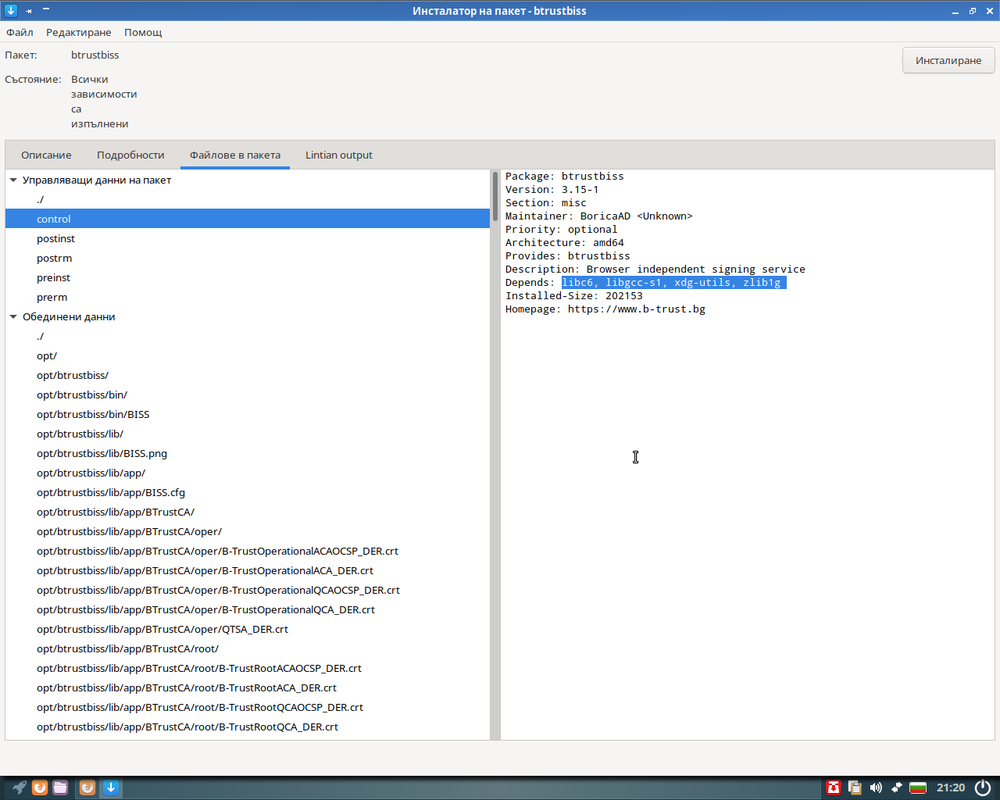Open the Файл menu
Viewport: 1000px width, 800px height.
[20, 32]
